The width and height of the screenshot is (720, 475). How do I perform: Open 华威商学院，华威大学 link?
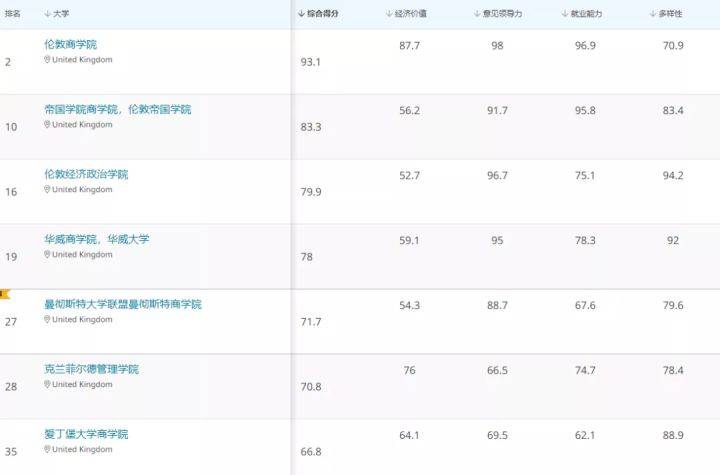[97, 239]
